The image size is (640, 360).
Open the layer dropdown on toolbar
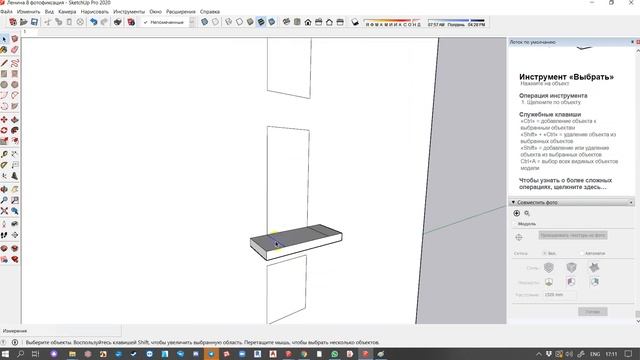click(x=192, y=22)
